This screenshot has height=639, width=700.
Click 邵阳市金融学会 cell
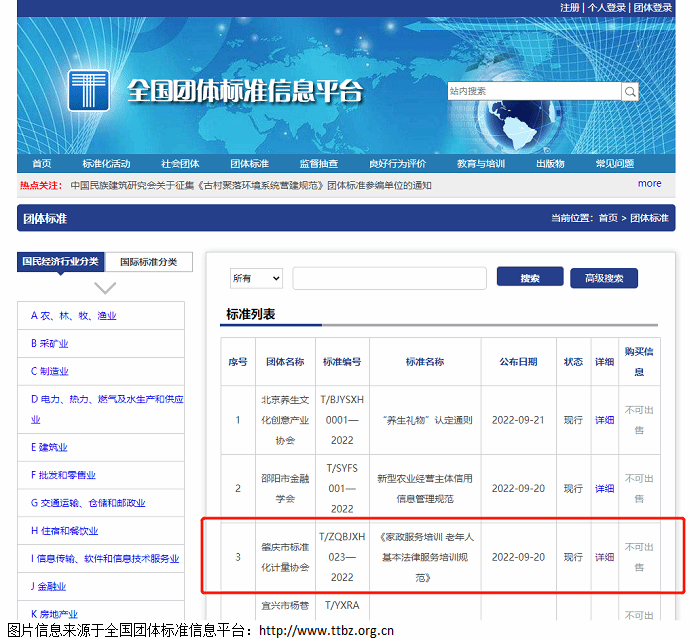coord(285,489)
